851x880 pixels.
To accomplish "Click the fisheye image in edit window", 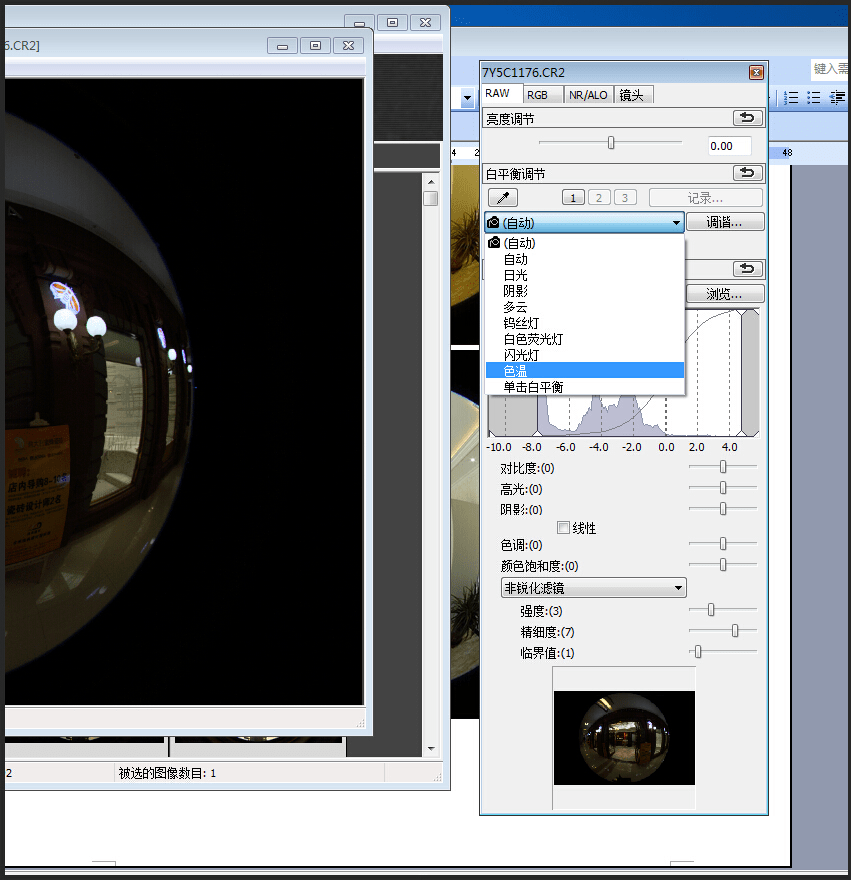I will pyautogui.click(x=184, y=391).
